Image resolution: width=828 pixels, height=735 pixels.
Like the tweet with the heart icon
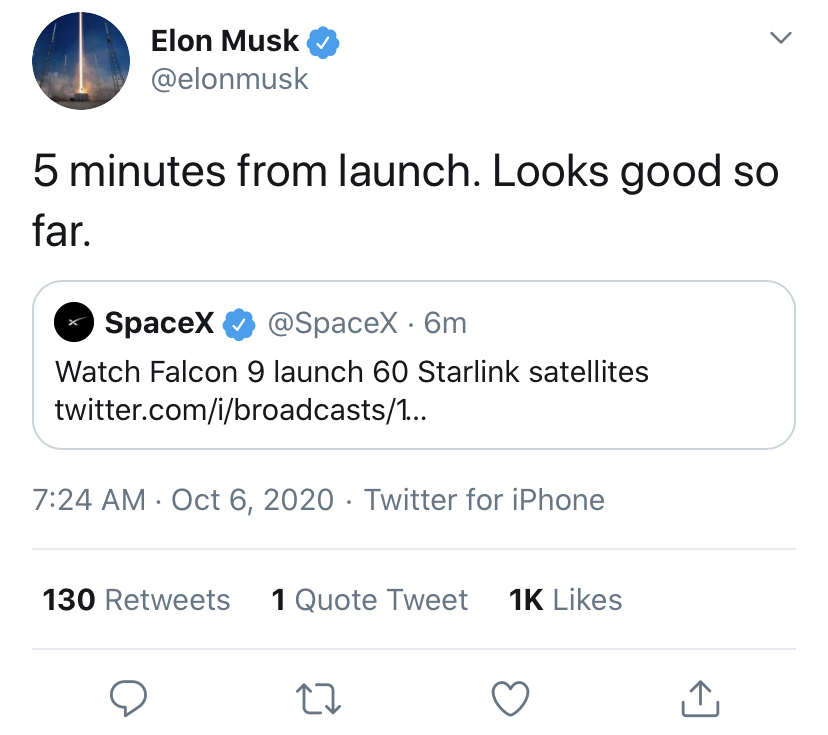click(511, 698)
